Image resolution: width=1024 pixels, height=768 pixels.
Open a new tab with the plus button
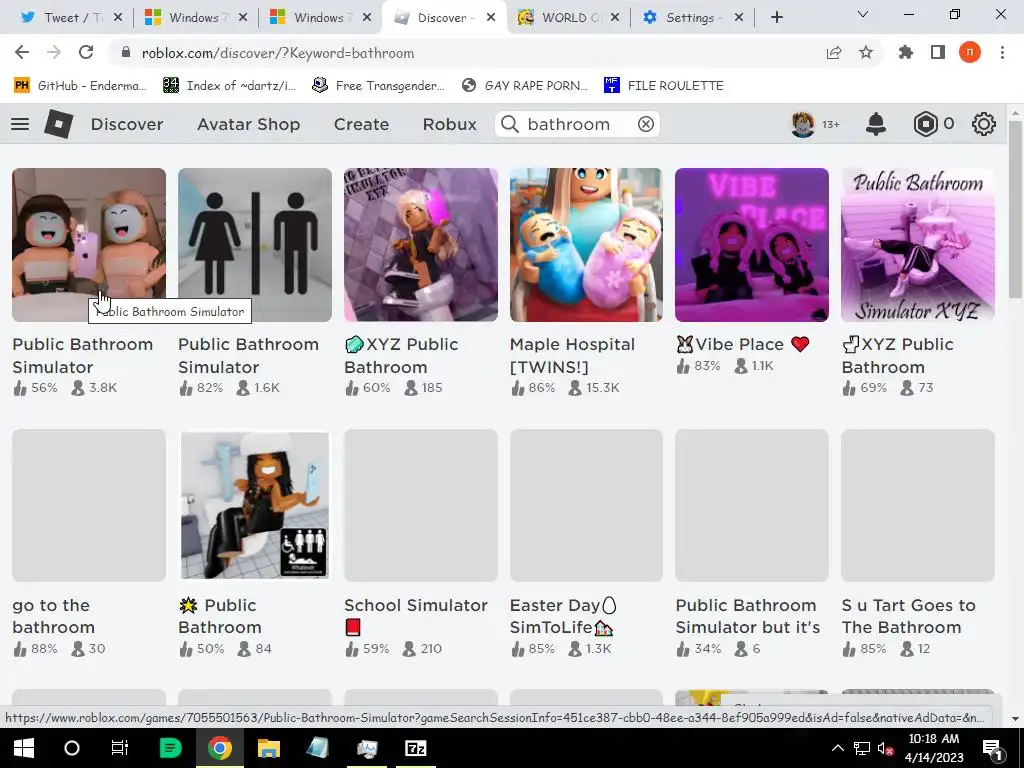(x=776, y=18)
